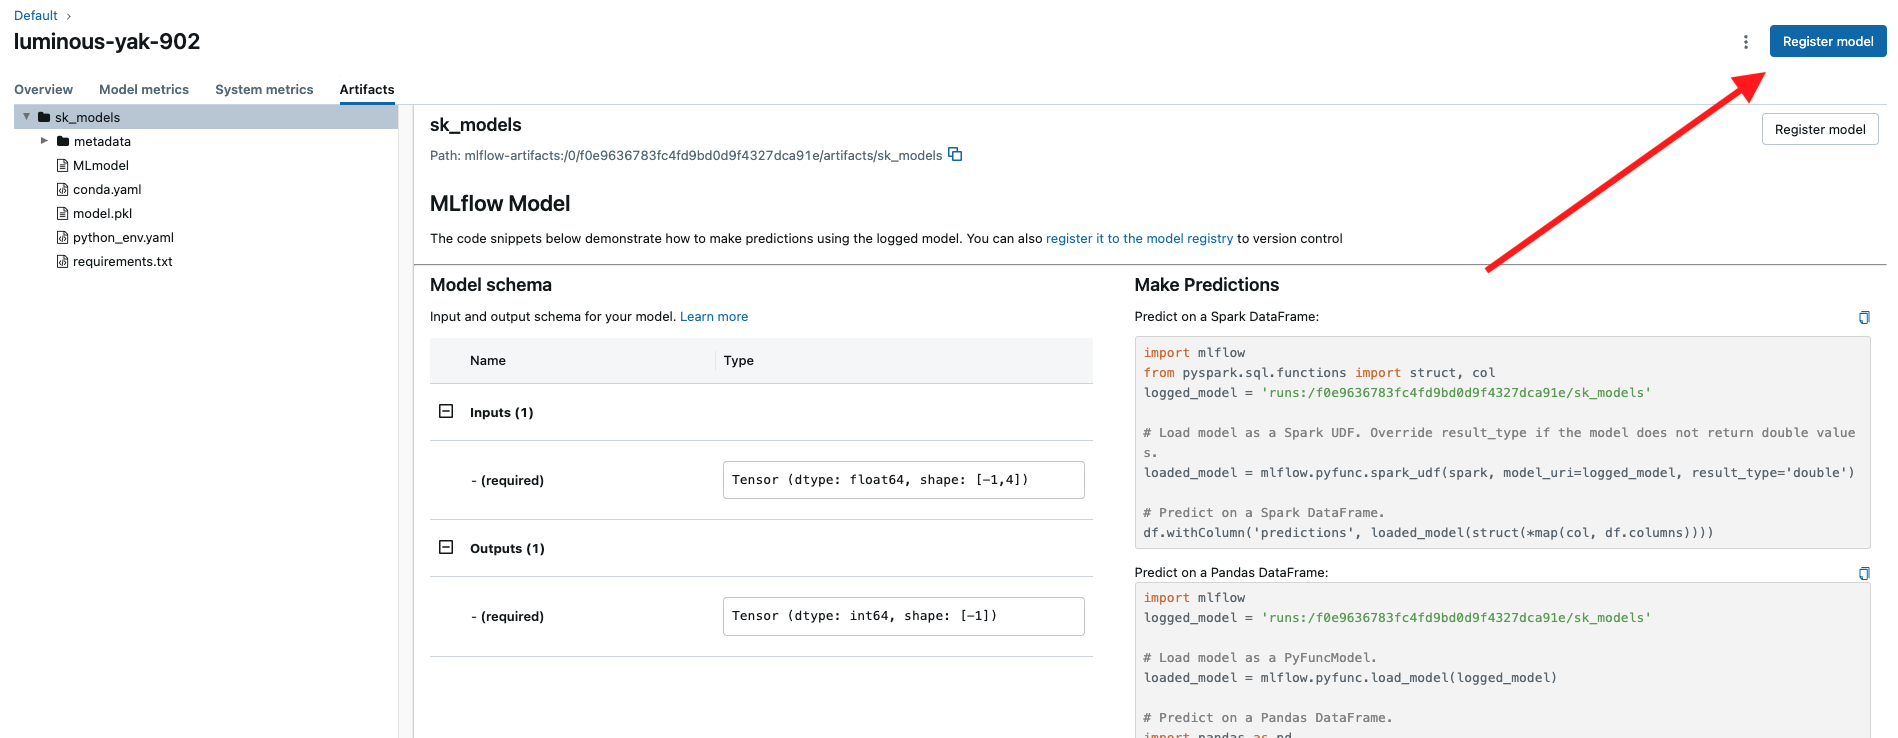Collapse the Inputs (1) schema section
Viewport: 1898px width, 738px height.
coord(446,411)
